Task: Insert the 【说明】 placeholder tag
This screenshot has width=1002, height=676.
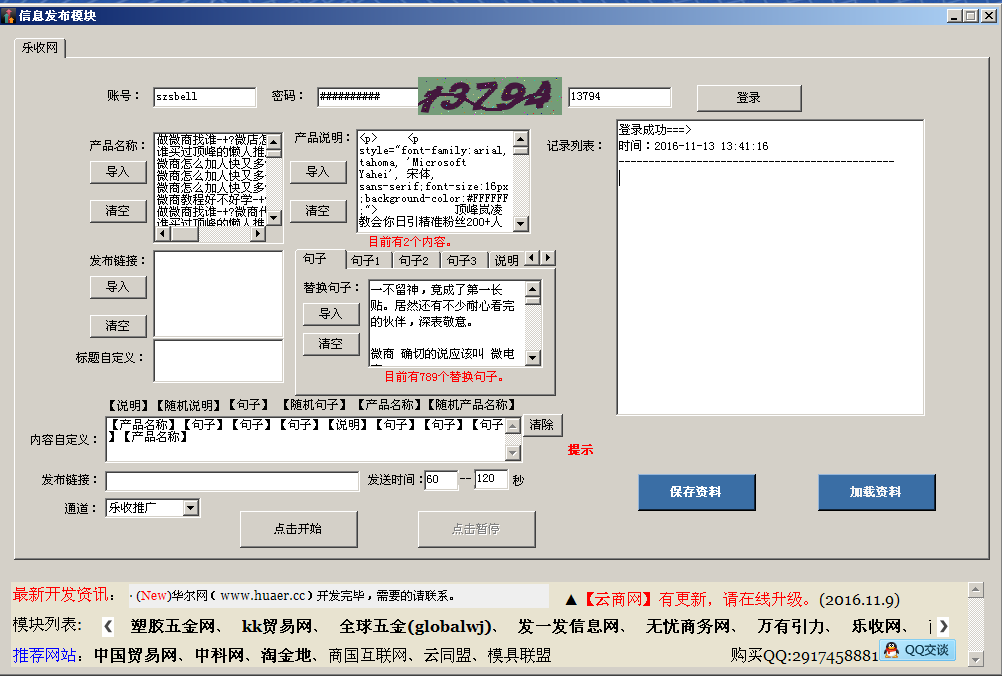Action: tap(128, 405)
